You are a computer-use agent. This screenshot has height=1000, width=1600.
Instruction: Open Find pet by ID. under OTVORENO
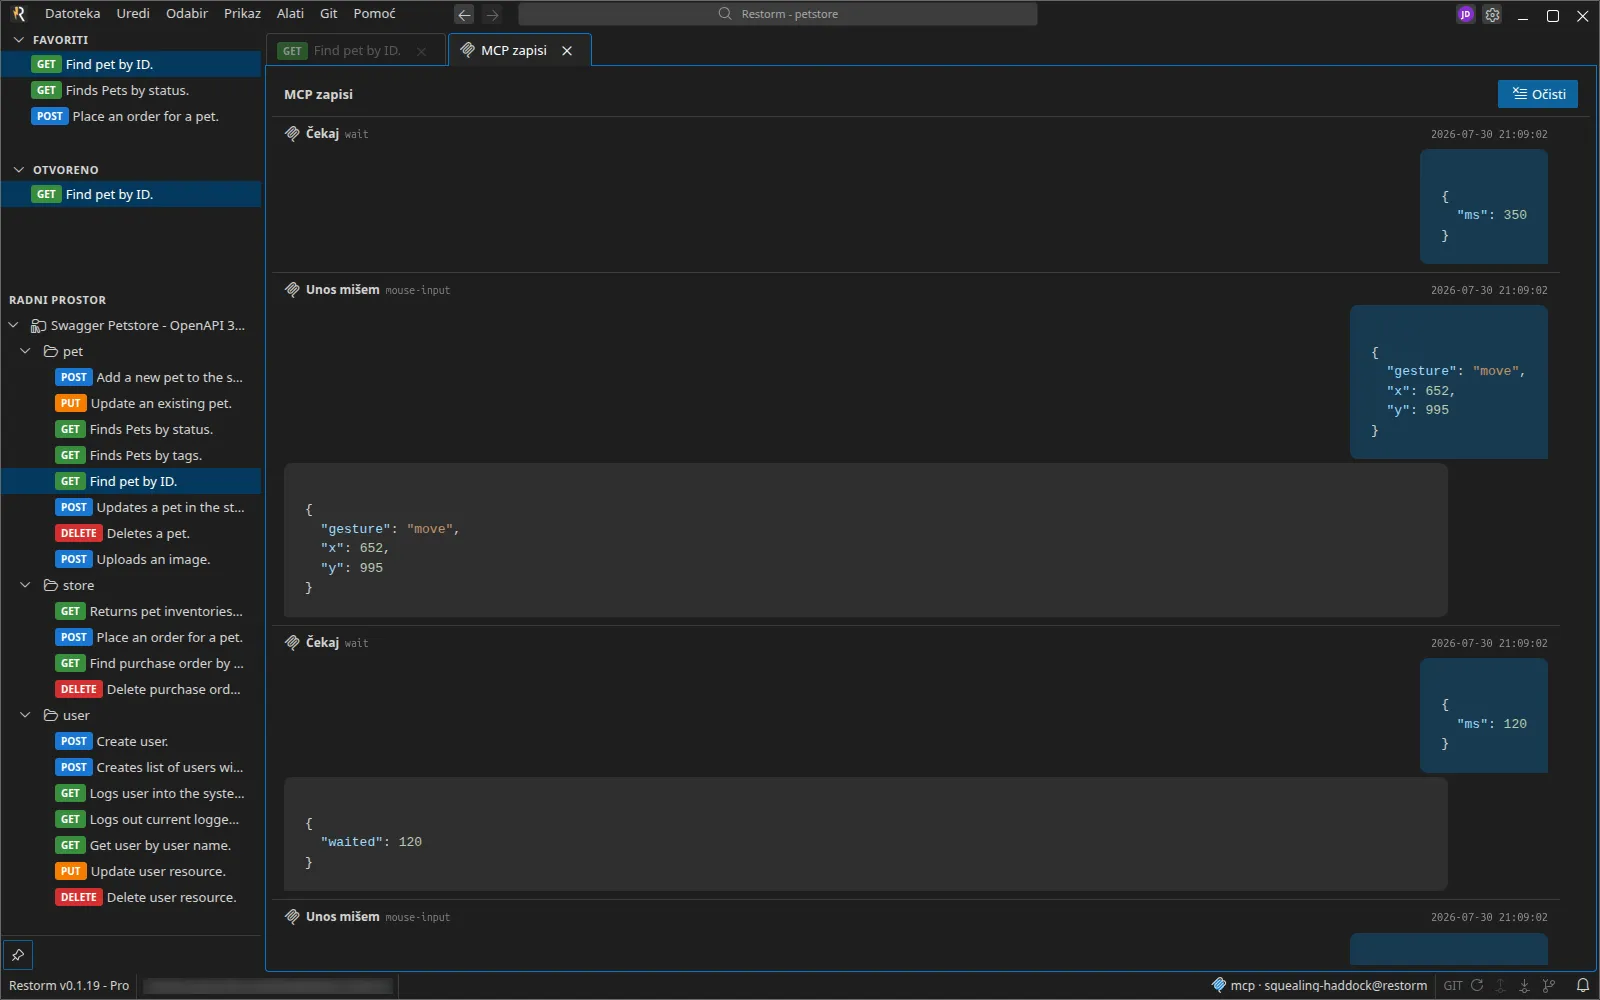click(131, 194)
